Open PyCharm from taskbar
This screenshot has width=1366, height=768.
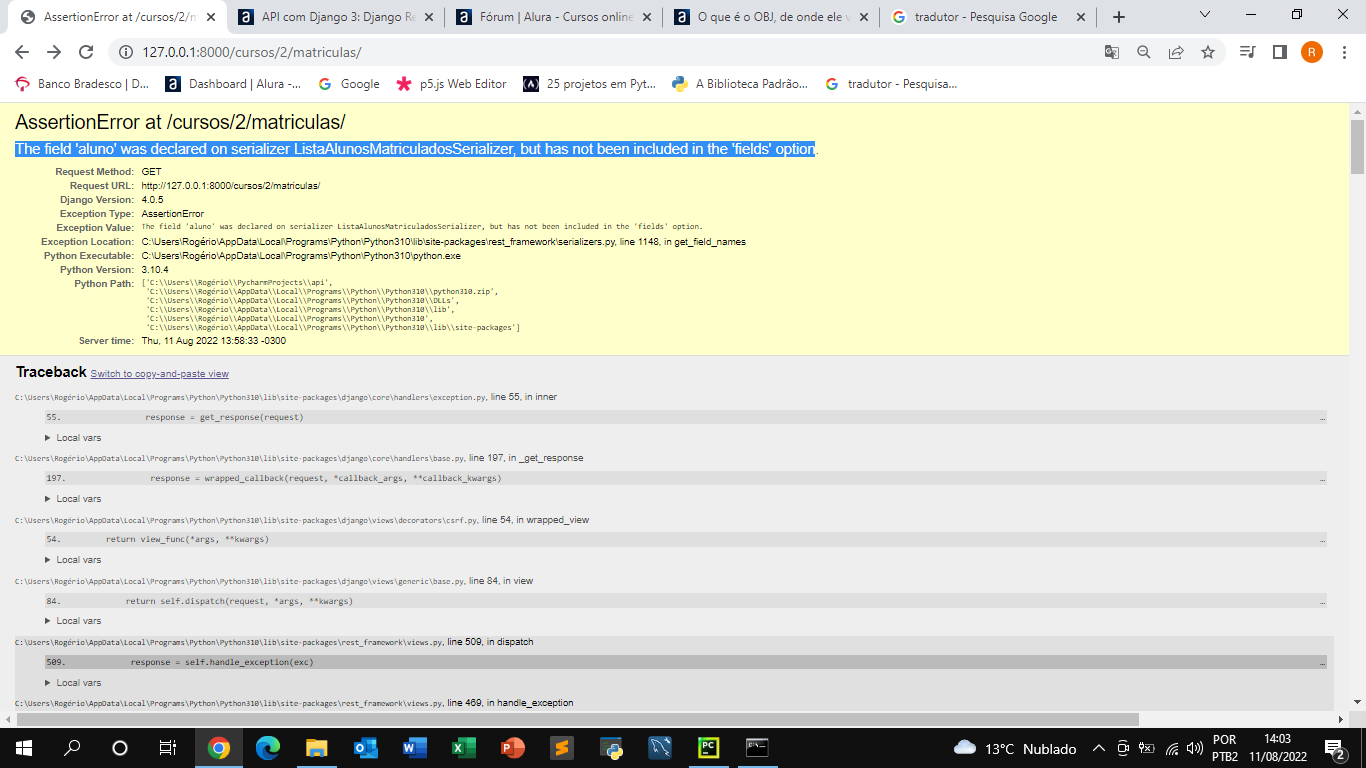pyautogui.click(x=708, y=748)
